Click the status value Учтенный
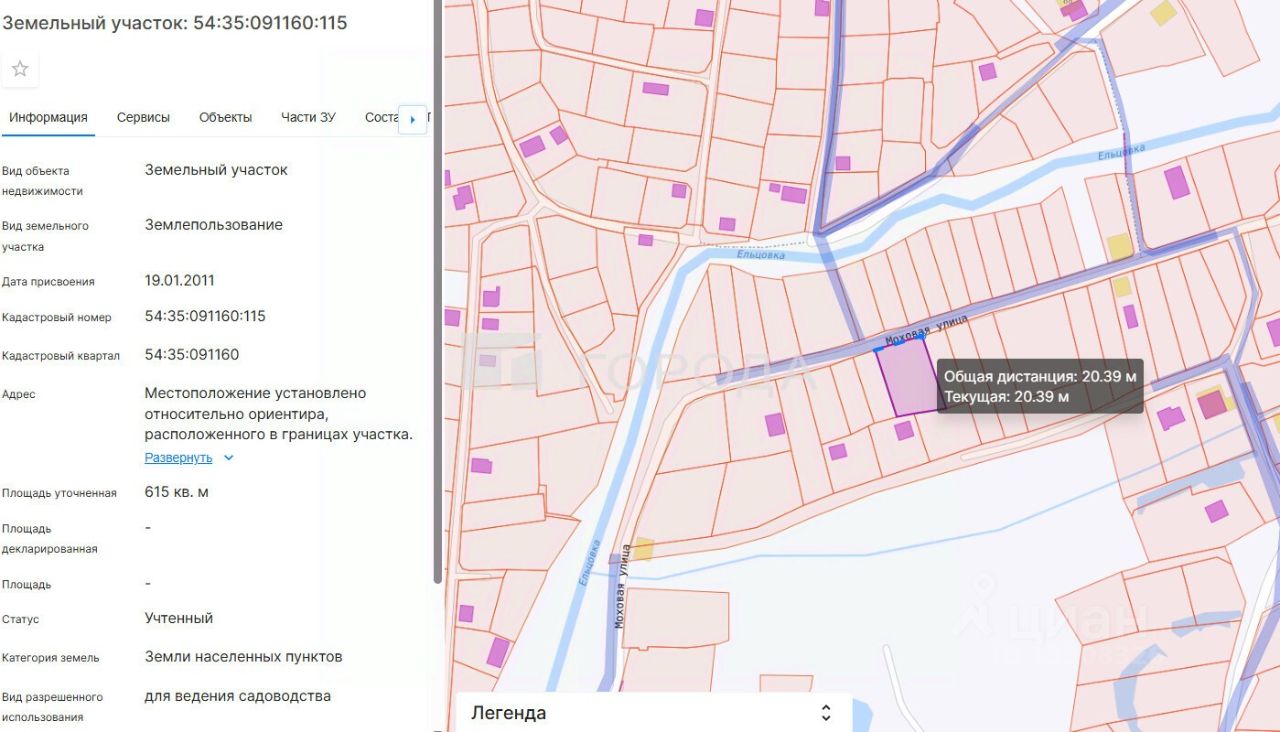Screen dimensions: 1280x732 pyautogui.click(x=179, y=618)
